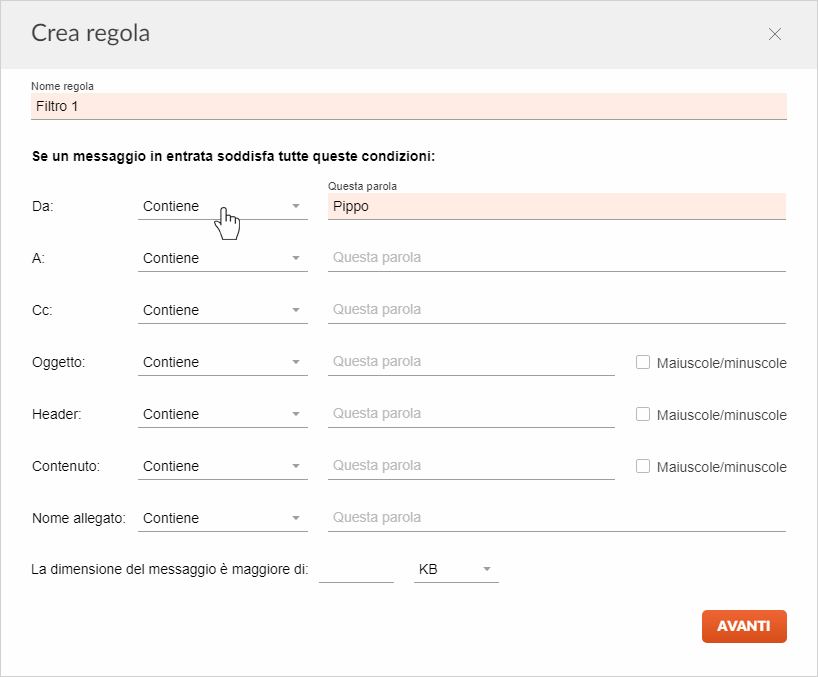Focus the A row Questa parola field
This screenshot has width=818, height=677.
pos(556,258)
